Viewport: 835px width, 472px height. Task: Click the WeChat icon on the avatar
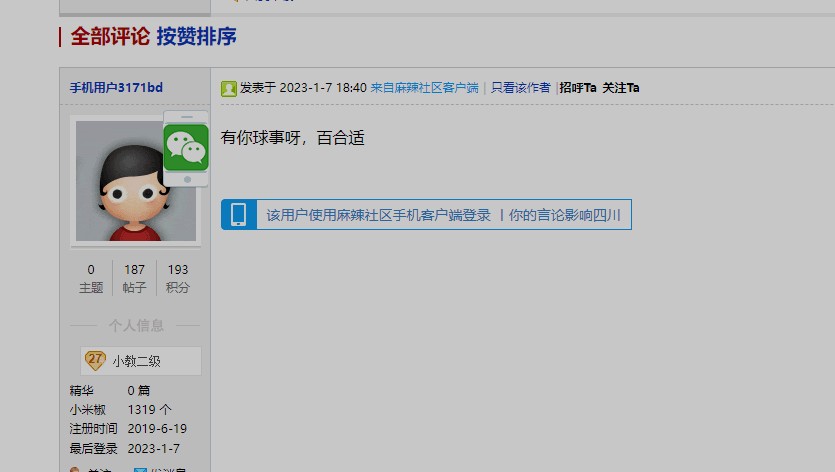[x=186, y=148]
